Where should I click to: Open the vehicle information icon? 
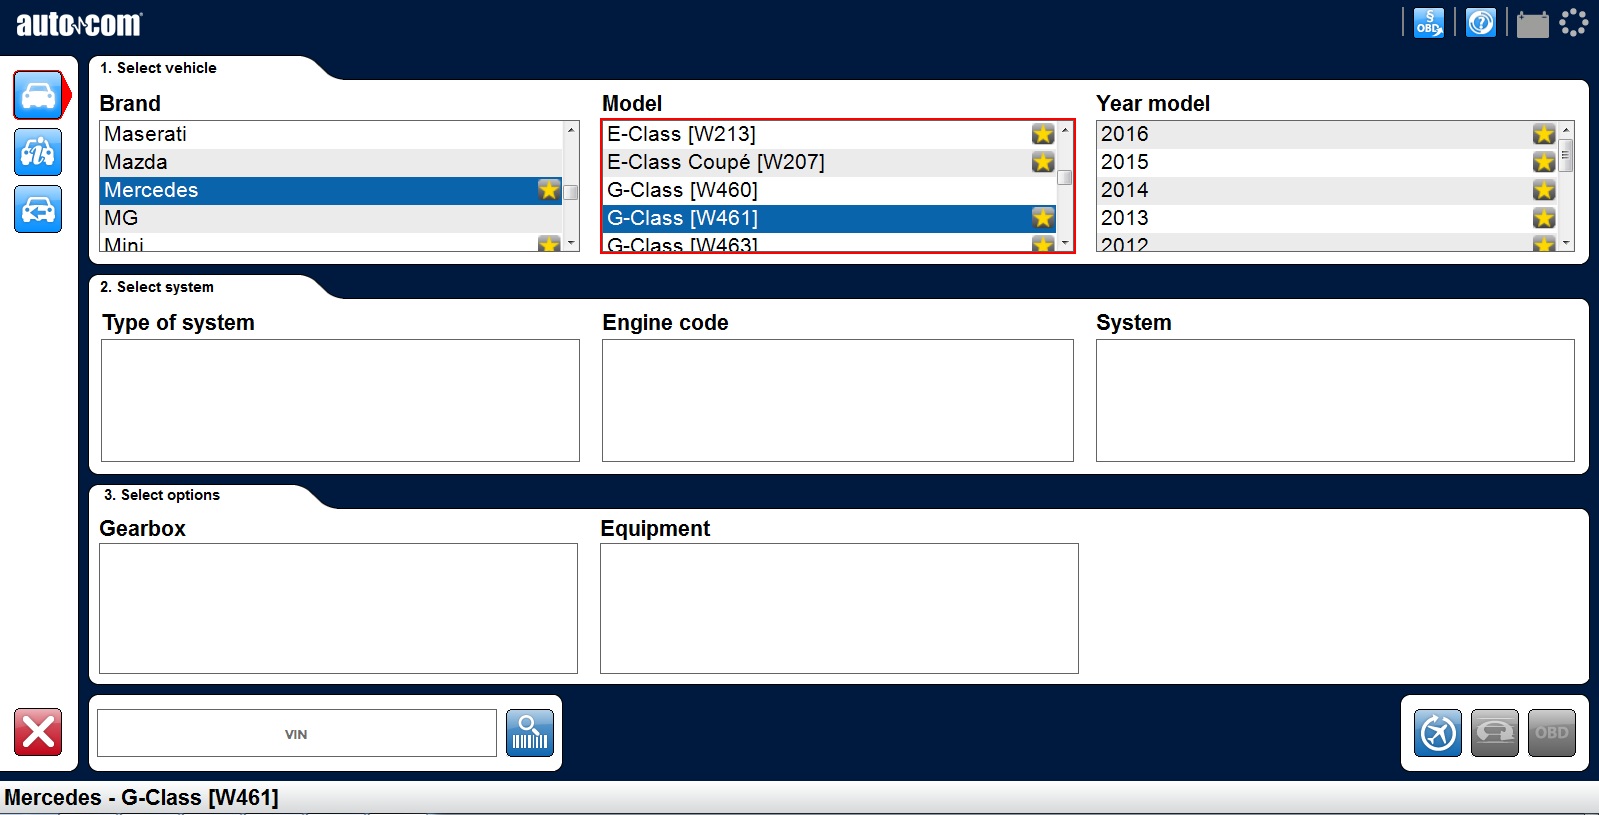(38, 153)
